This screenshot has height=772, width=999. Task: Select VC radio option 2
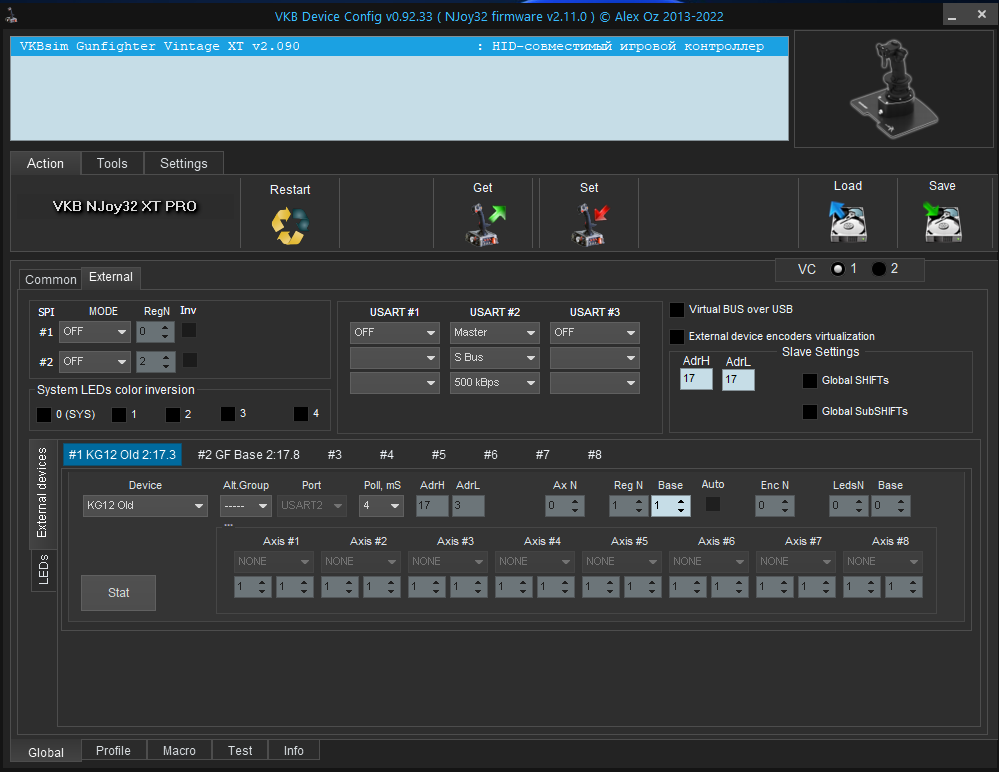[x=879, y=269]
